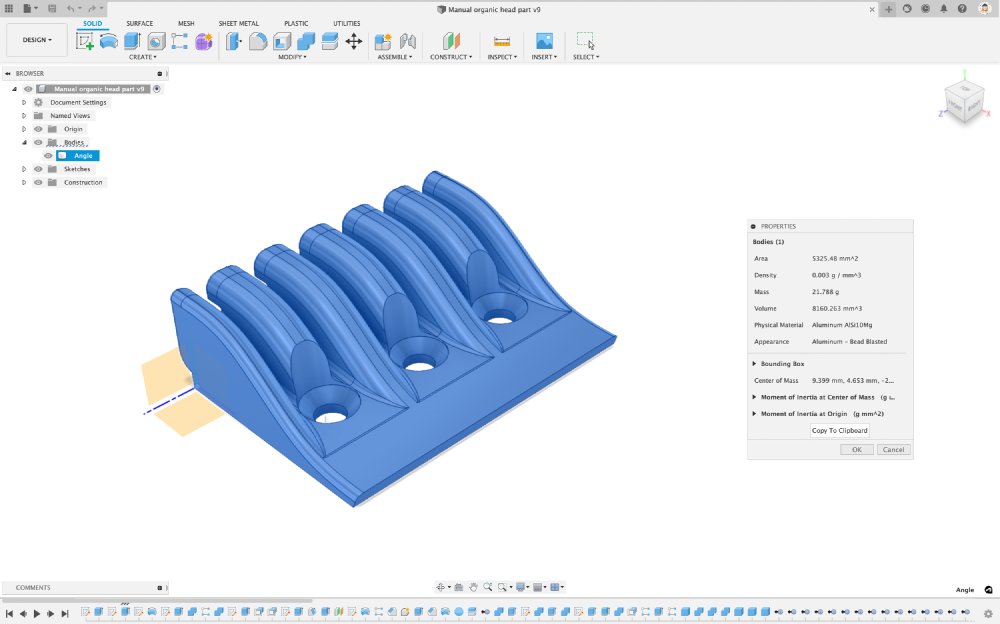Image resolution: width=1000 pixels, height=624 pixels.
Task: Jump to timeline start
Action: (10, 613)
